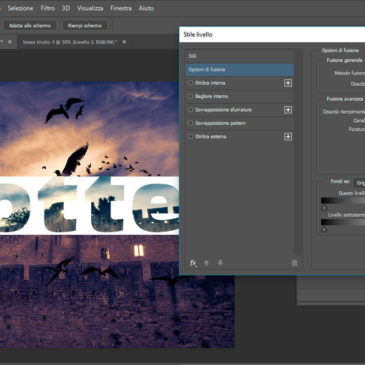Open the Filtro menu

(47, 8)
